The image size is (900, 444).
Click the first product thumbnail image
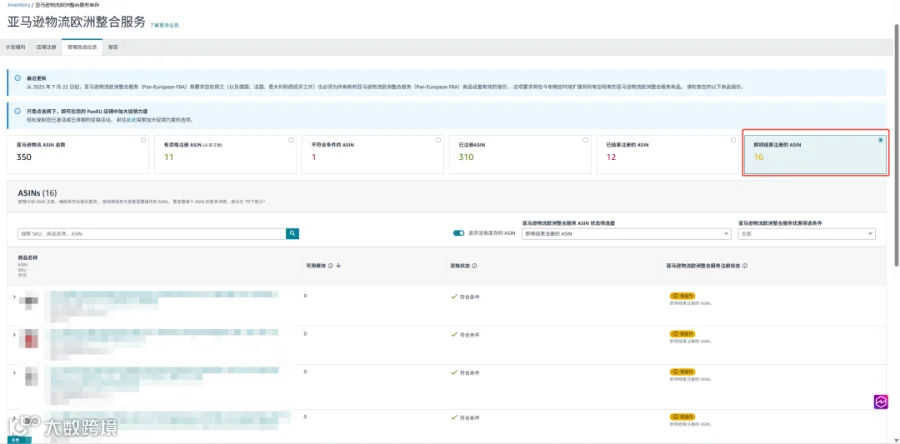pyautogui.click(x=29, y=301)
